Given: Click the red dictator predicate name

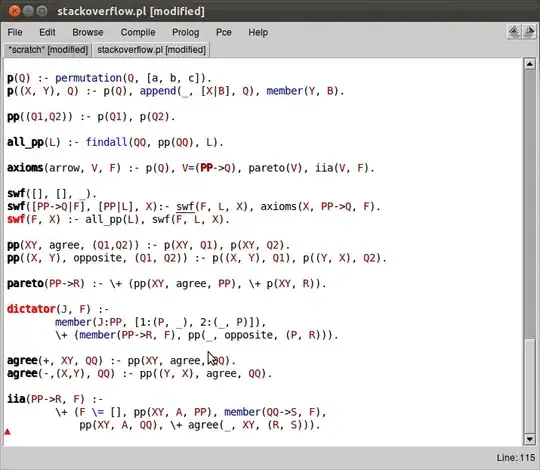Looking at the screenshot, I should (31, 309).
